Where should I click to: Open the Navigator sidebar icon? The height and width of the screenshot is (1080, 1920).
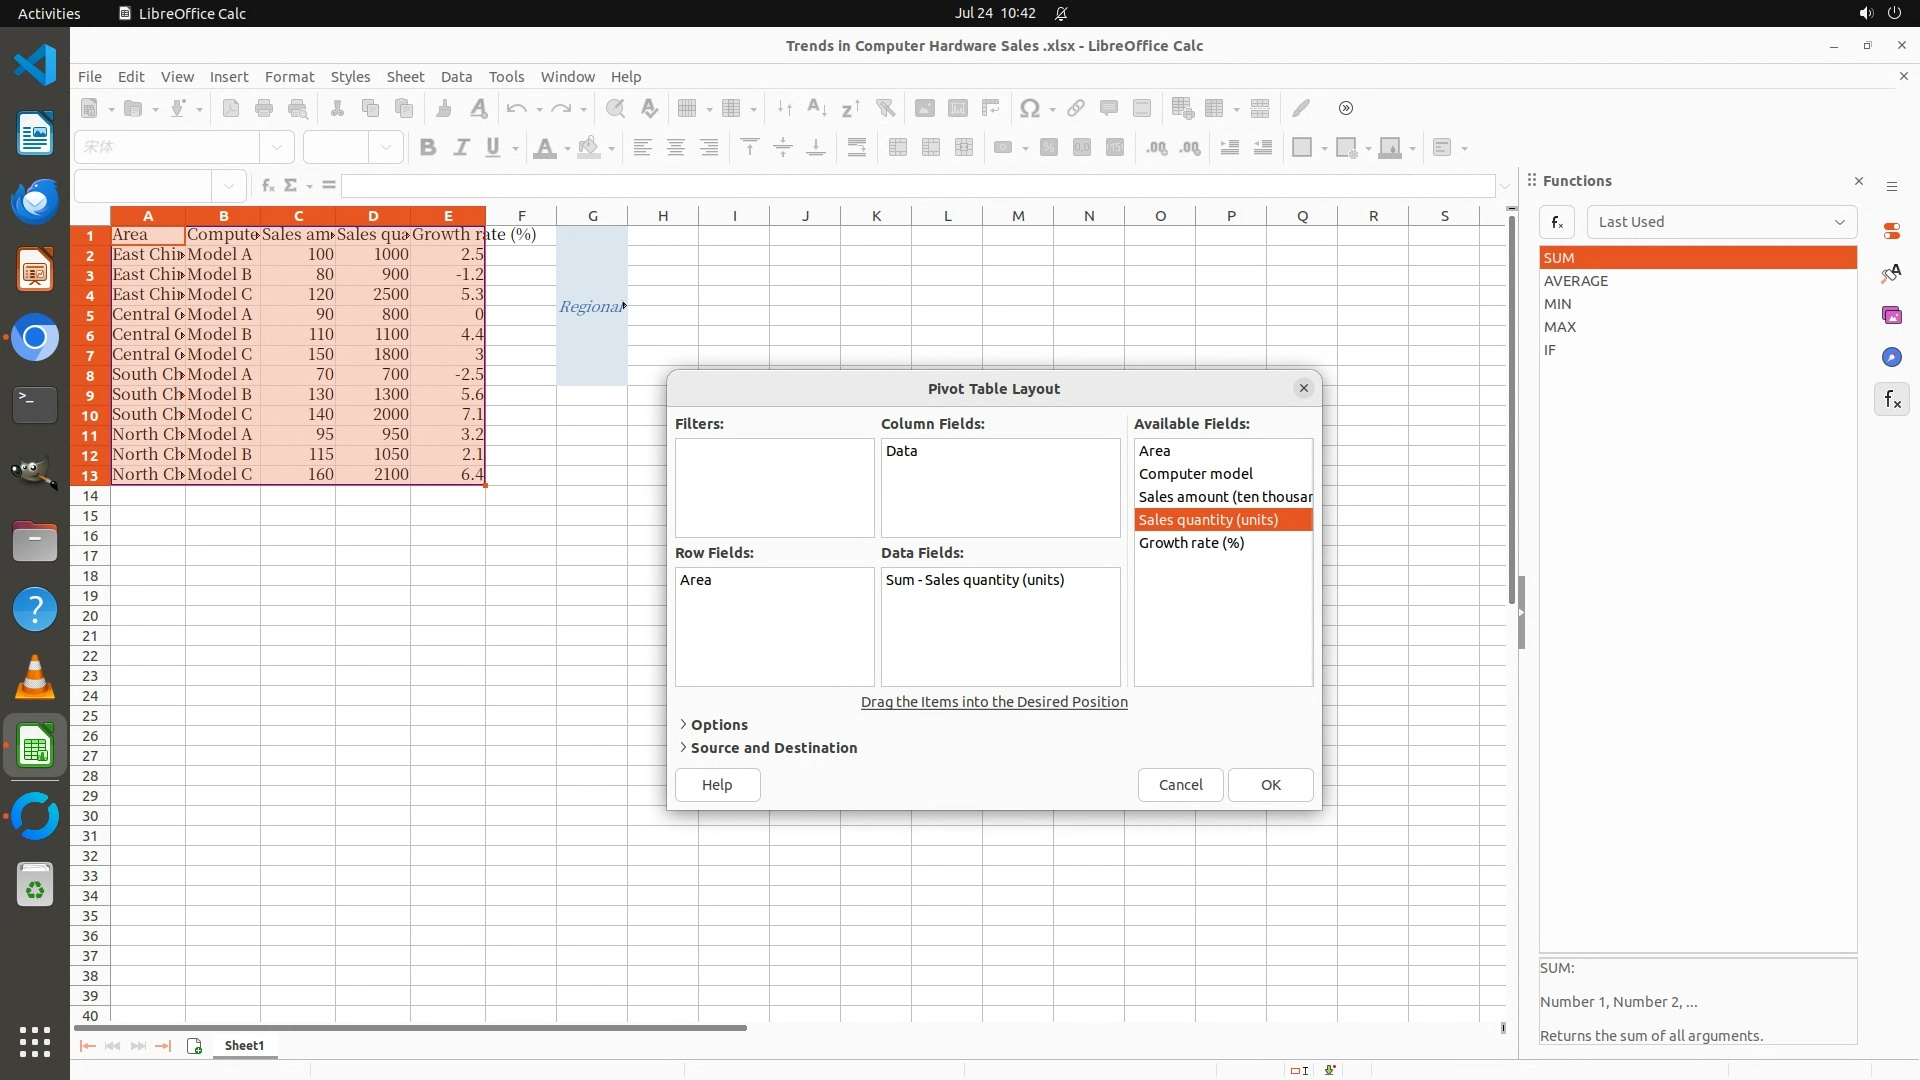click(1891, 358)
